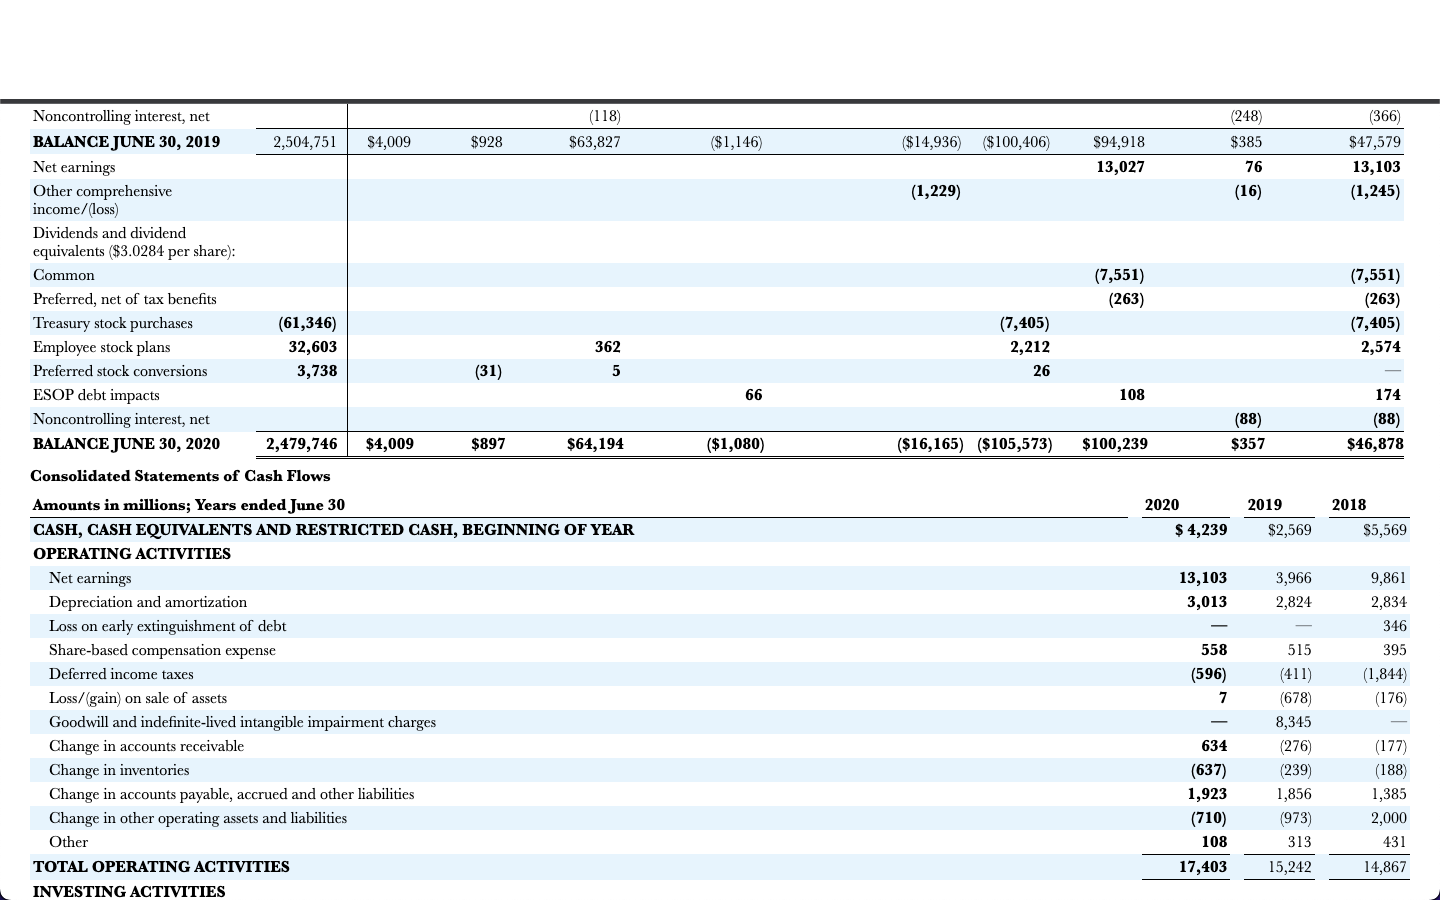The image size is (1440, 900).
Task: Select the ($16,165) value in 2020 balance
Action: coord(930,444)
